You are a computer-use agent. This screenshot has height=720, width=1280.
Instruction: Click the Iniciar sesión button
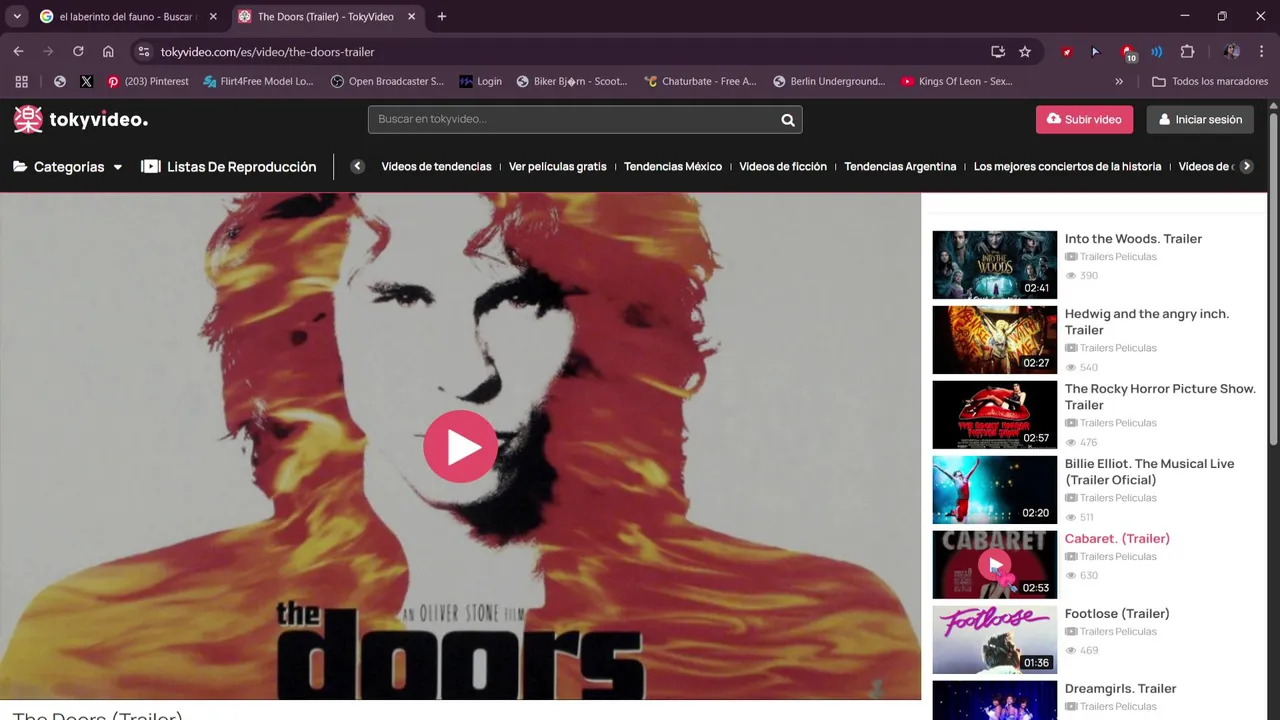click(1200, 119)
